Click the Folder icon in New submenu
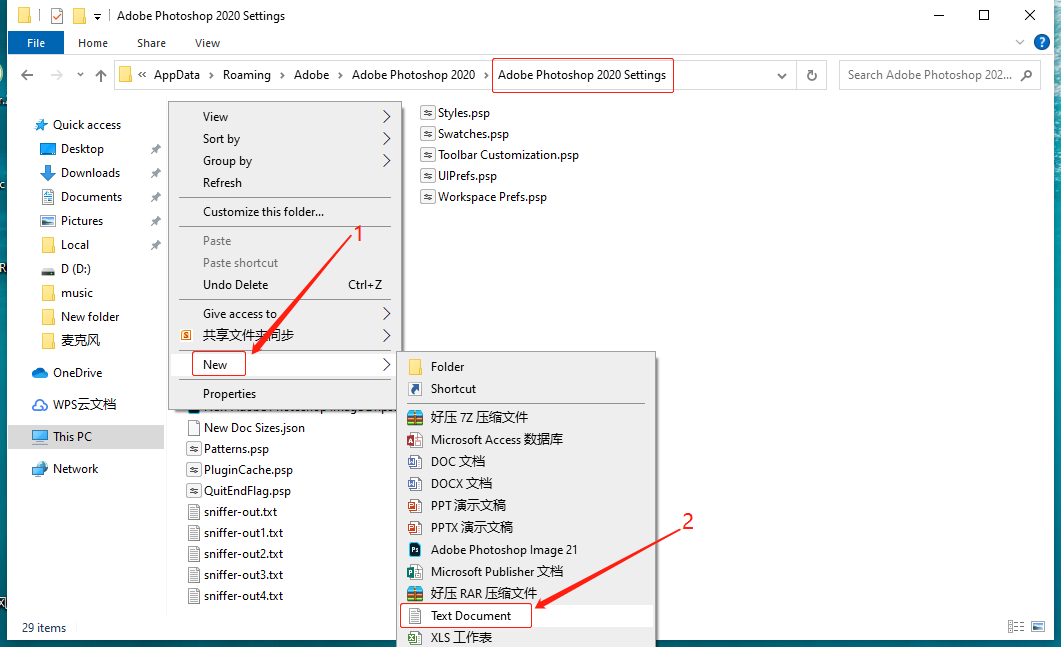The image size is (1061, 647). pos(415,367)
